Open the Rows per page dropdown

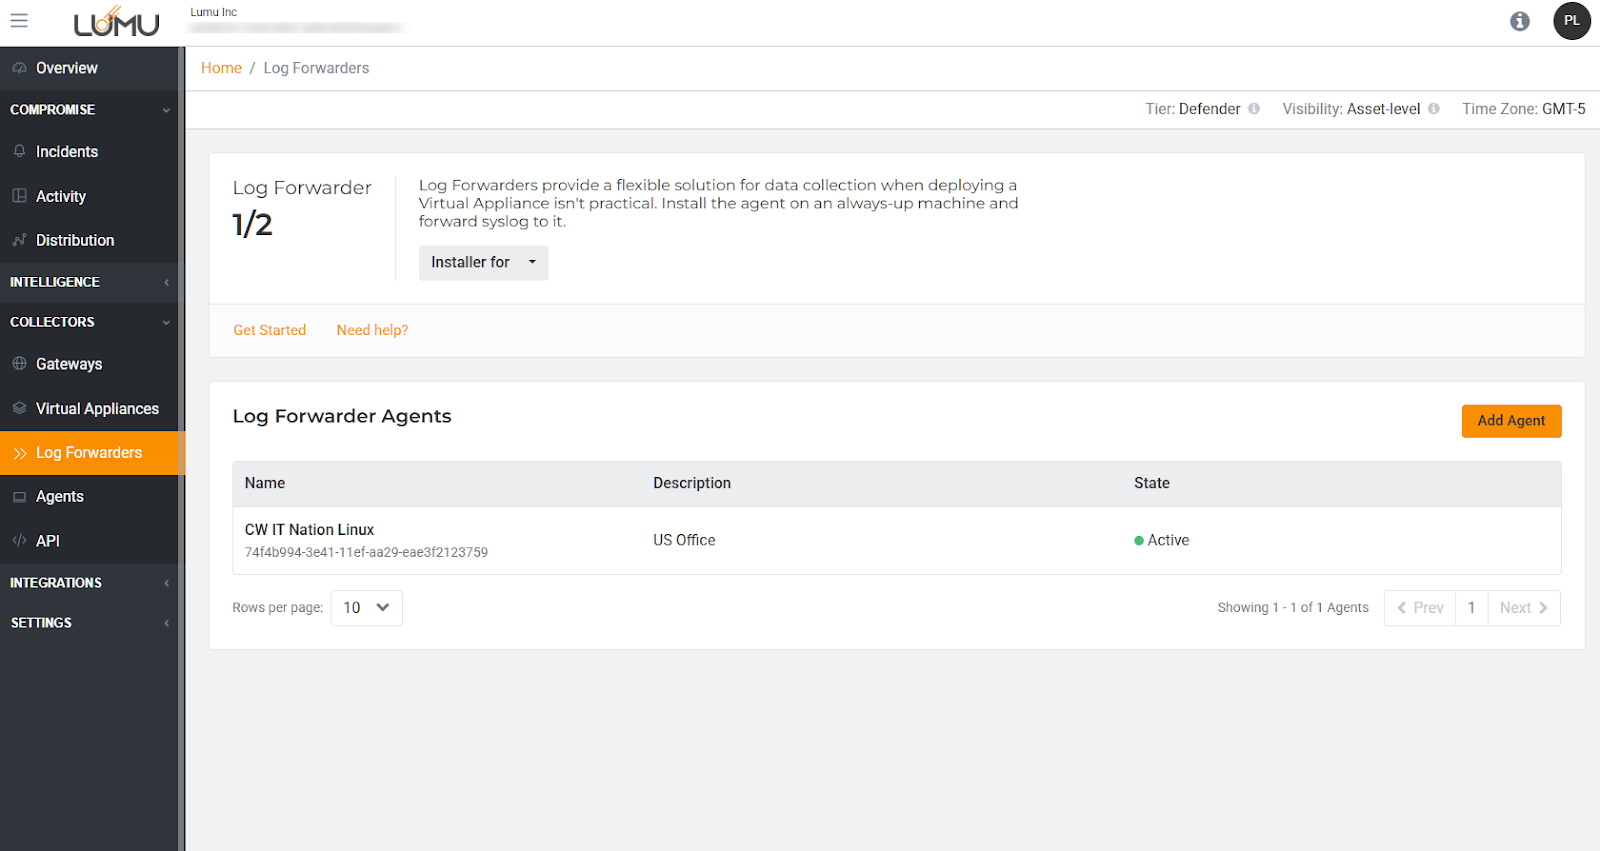point(366,608)
